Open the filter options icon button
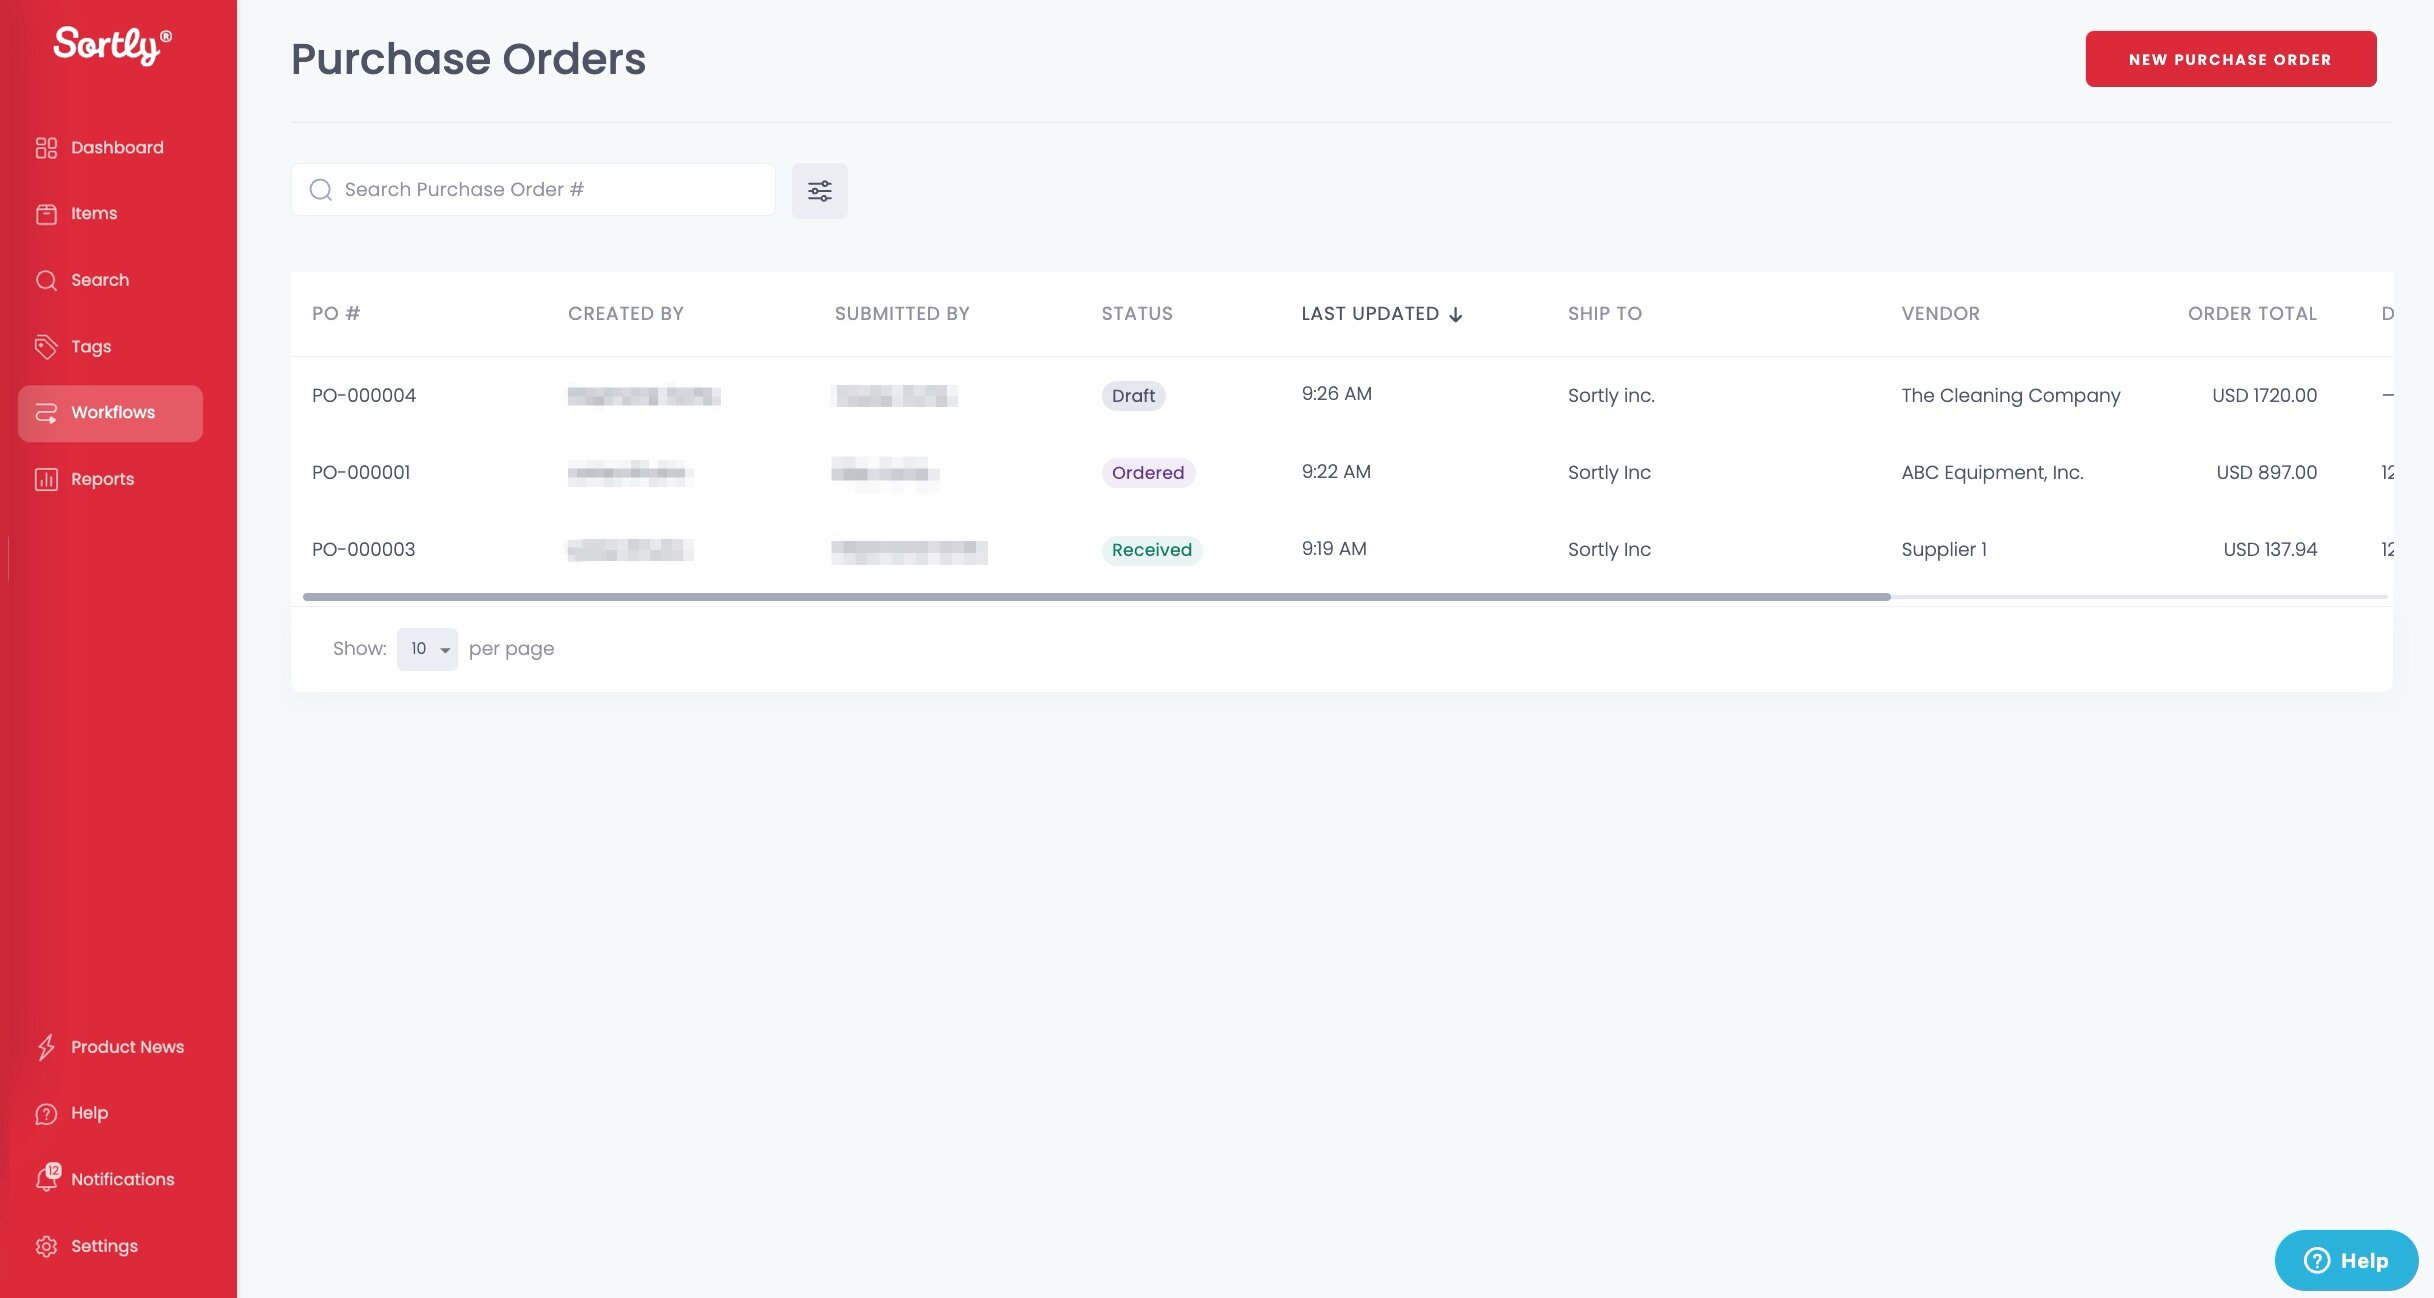This screenshot has width=2434, height=1298. 819,190
